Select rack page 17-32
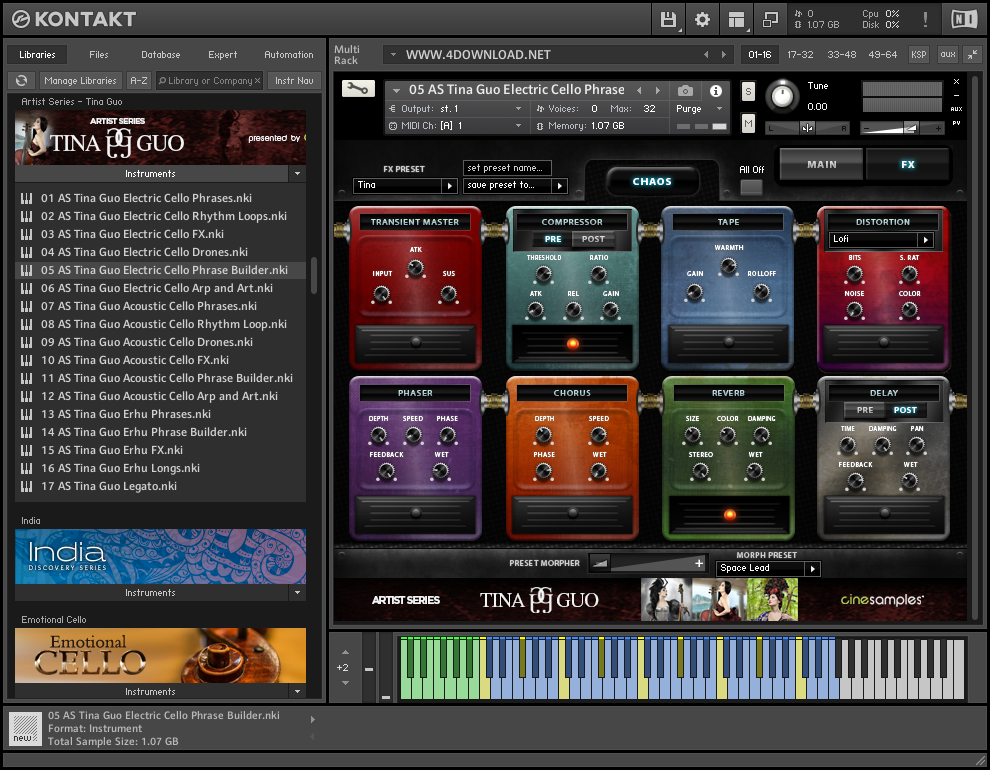 click(x=800, y=55)
